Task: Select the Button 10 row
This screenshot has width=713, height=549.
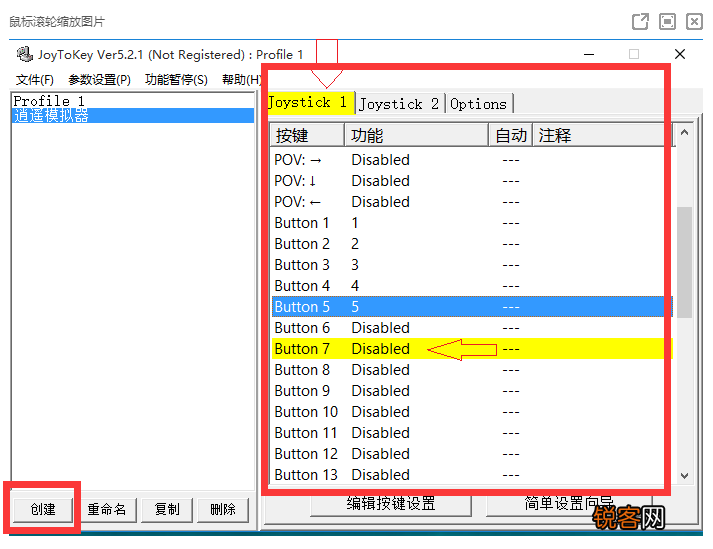Action: (x=472, y=412)
